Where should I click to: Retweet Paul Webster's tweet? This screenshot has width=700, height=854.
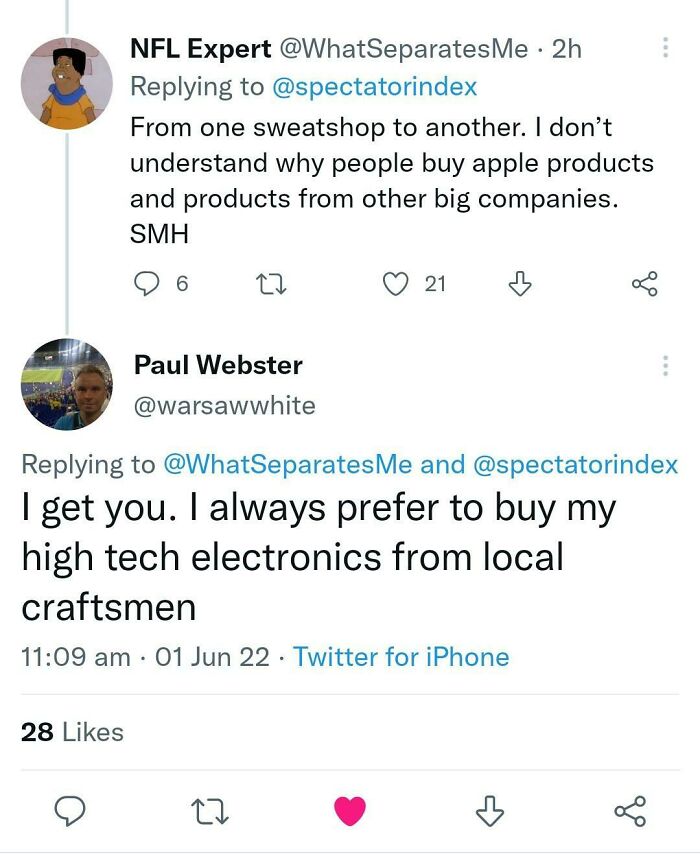(208, 811)
